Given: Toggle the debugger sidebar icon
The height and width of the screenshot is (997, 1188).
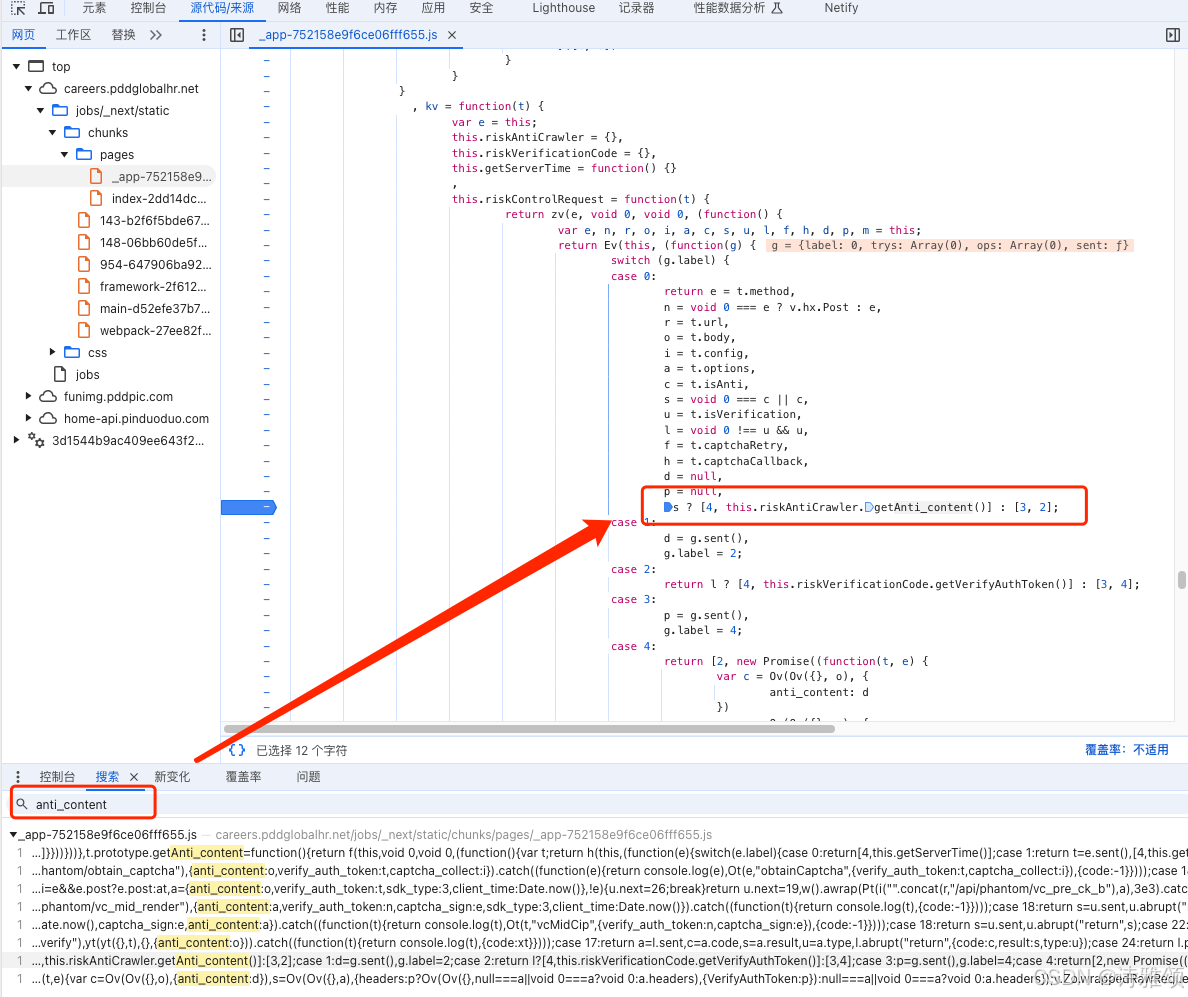Looking at the screenshot, I should (1173, 35).
